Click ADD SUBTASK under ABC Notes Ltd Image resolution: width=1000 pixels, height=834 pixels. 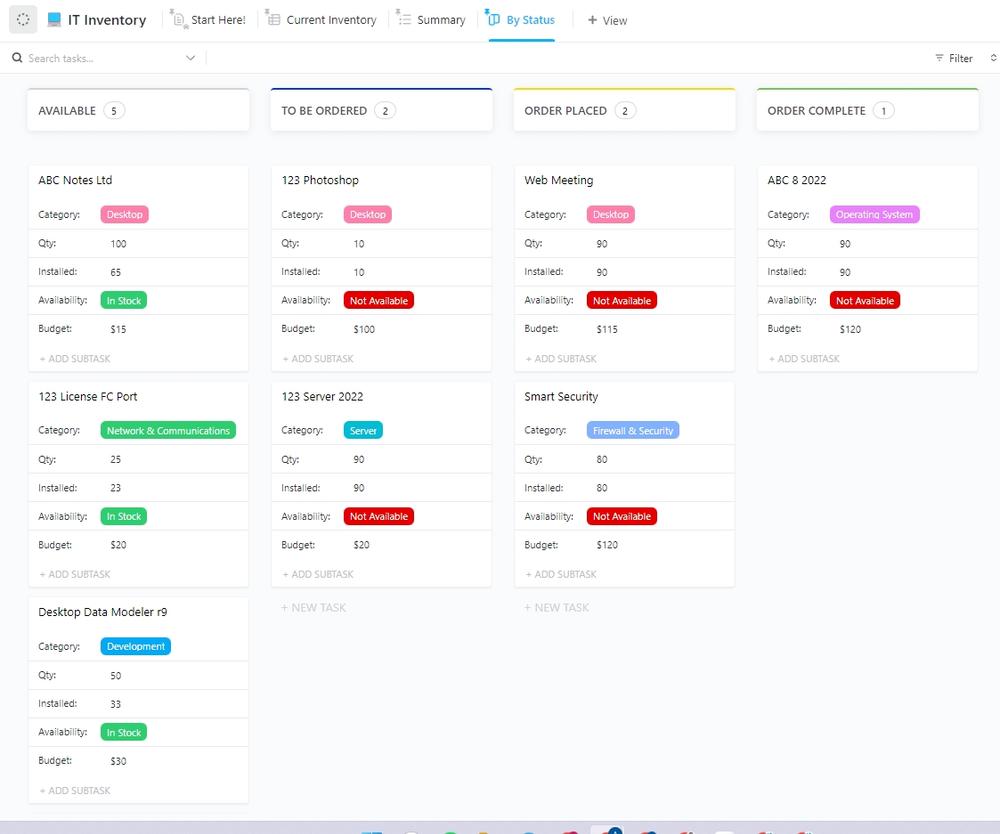[74, 358]
